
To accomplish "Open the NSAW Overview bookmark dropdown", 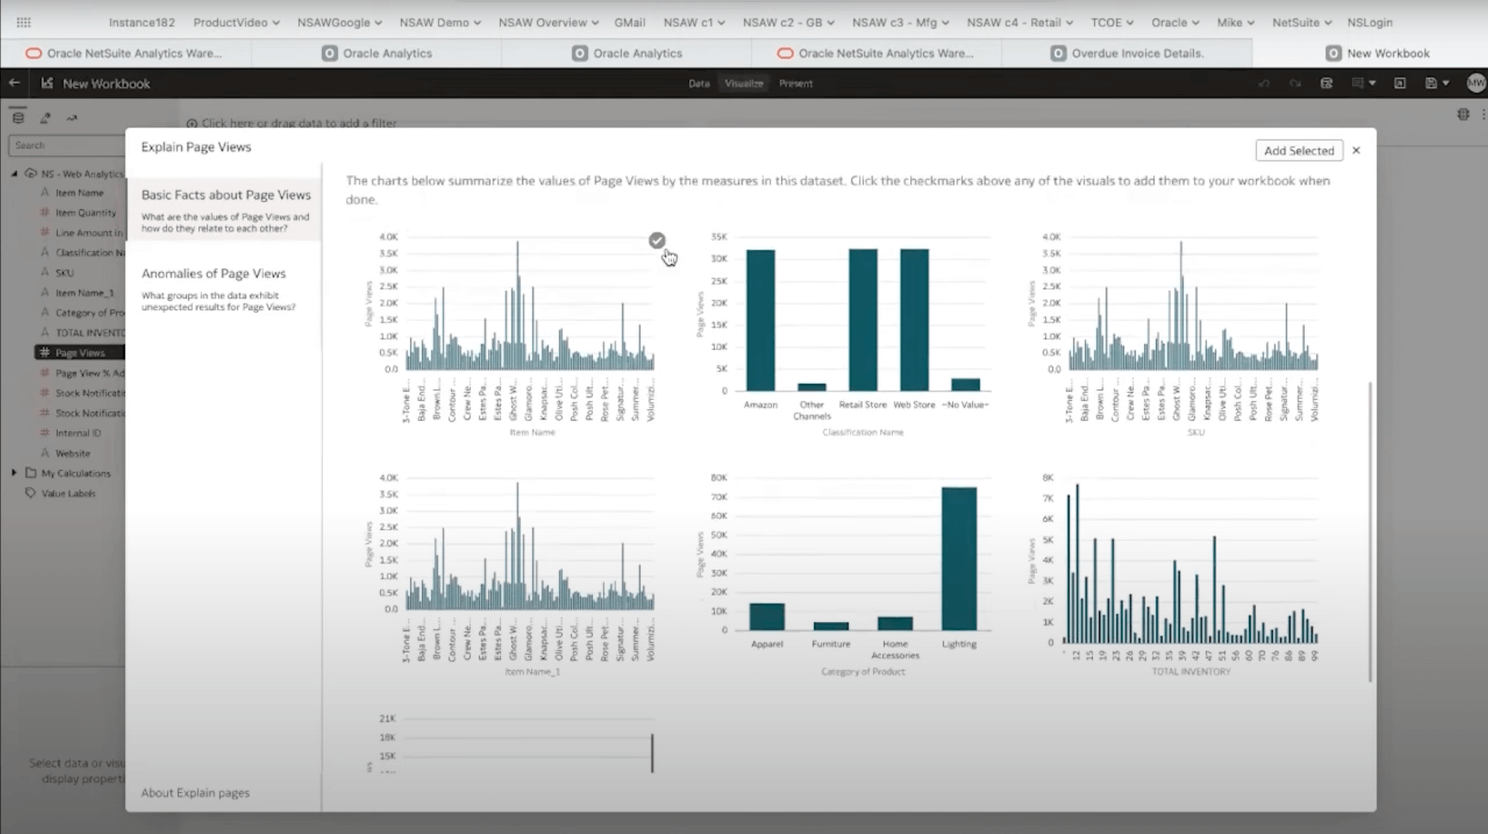I will click(548, 22).
